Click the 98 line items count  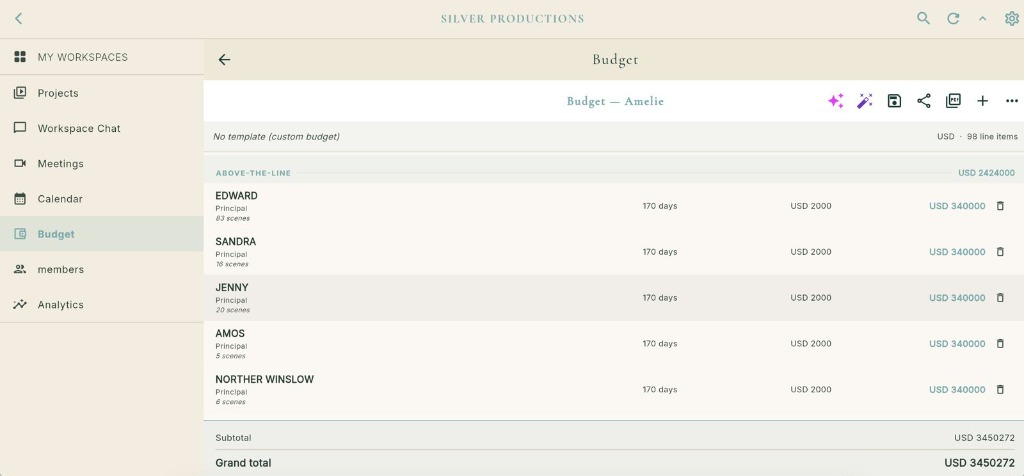[992, 136]
